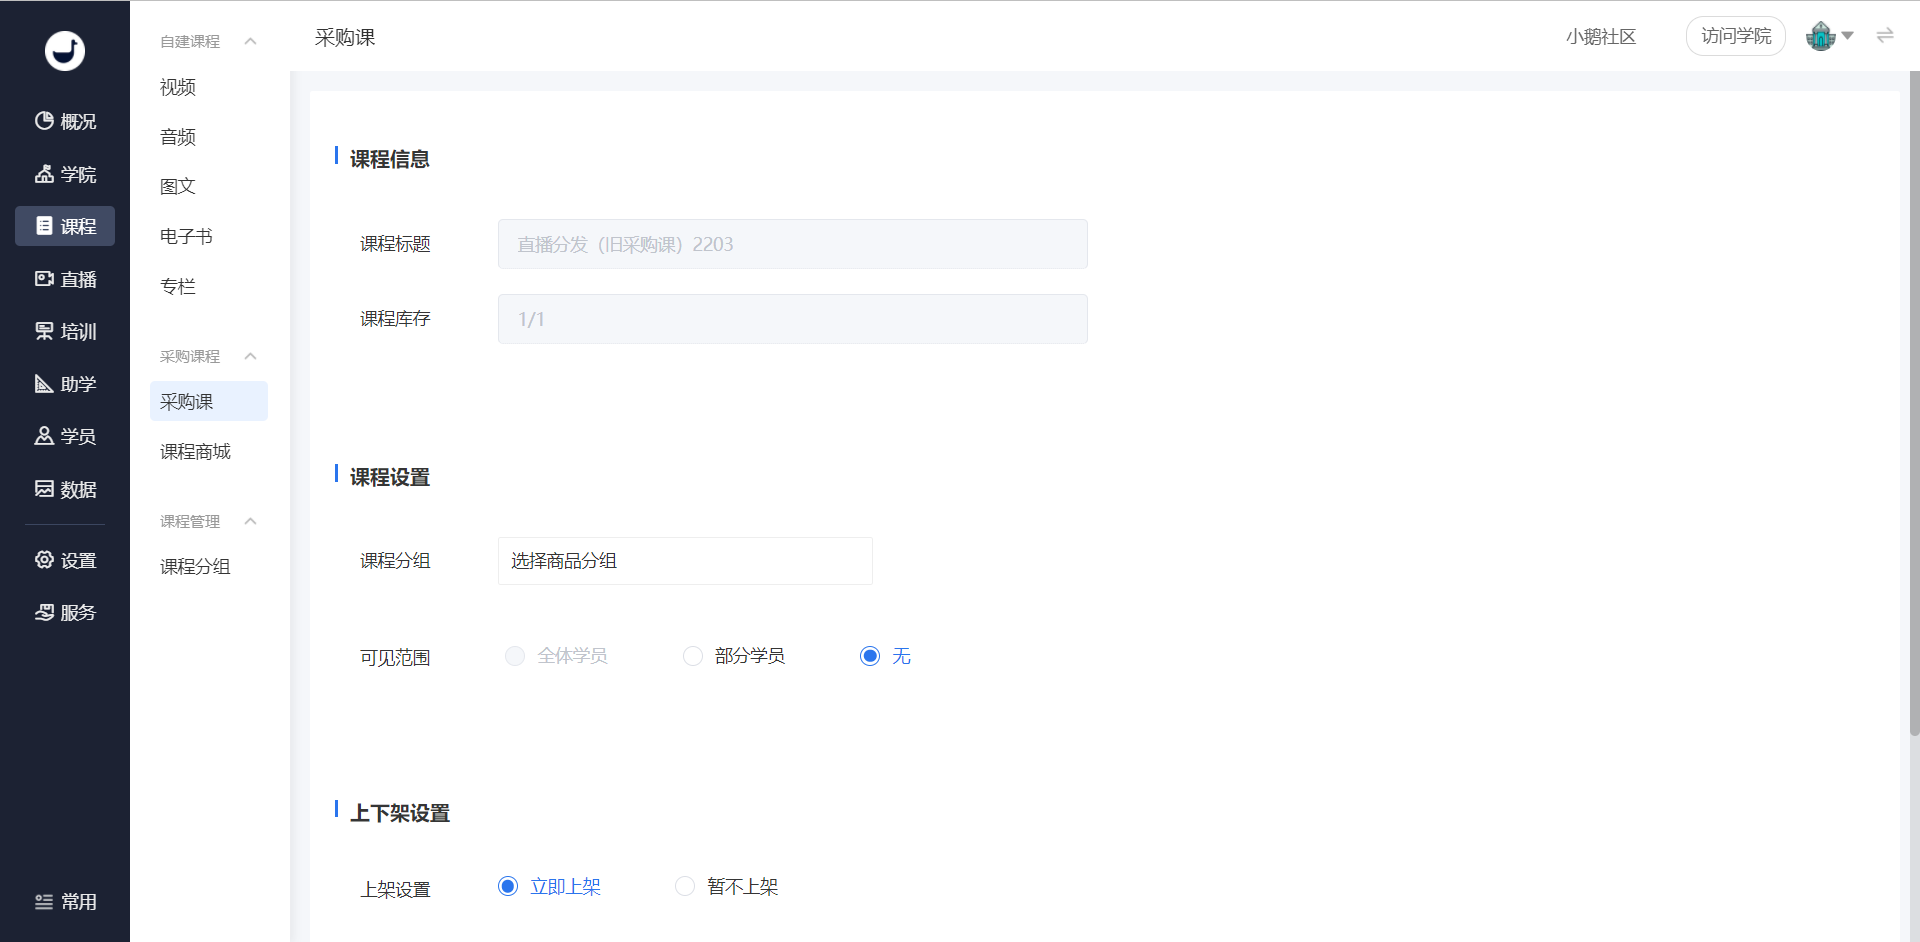Open 助学 section in sidebar
Screen dimensions: 1920x942
65,384
